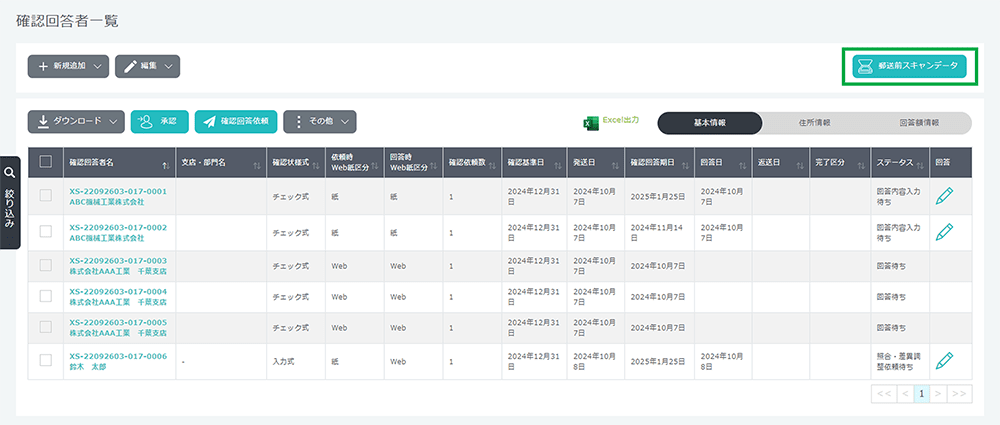Expand the その他 options menu
Image resolution: width=1000 pixels, height=425 pixels.
pos(320,122)
